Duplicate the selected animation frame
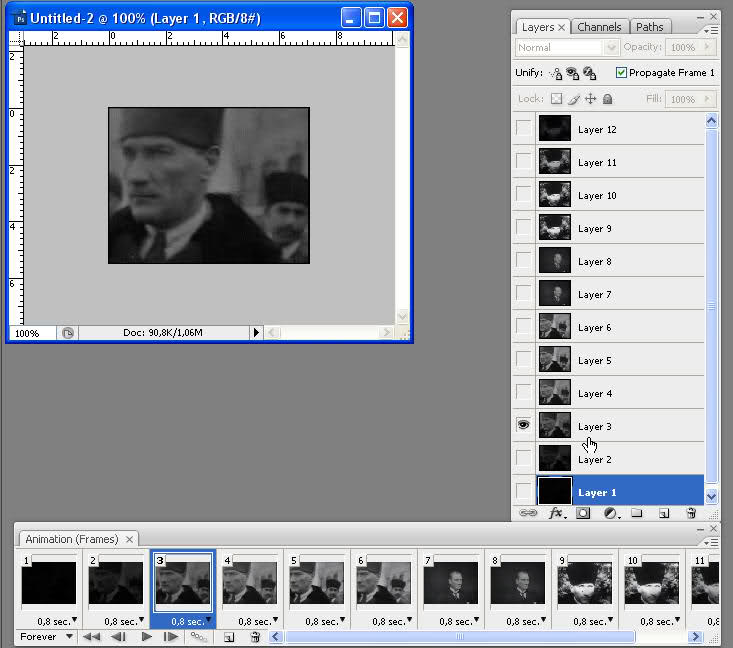Screen dimensions: 733x648 (x=229, y=636)
